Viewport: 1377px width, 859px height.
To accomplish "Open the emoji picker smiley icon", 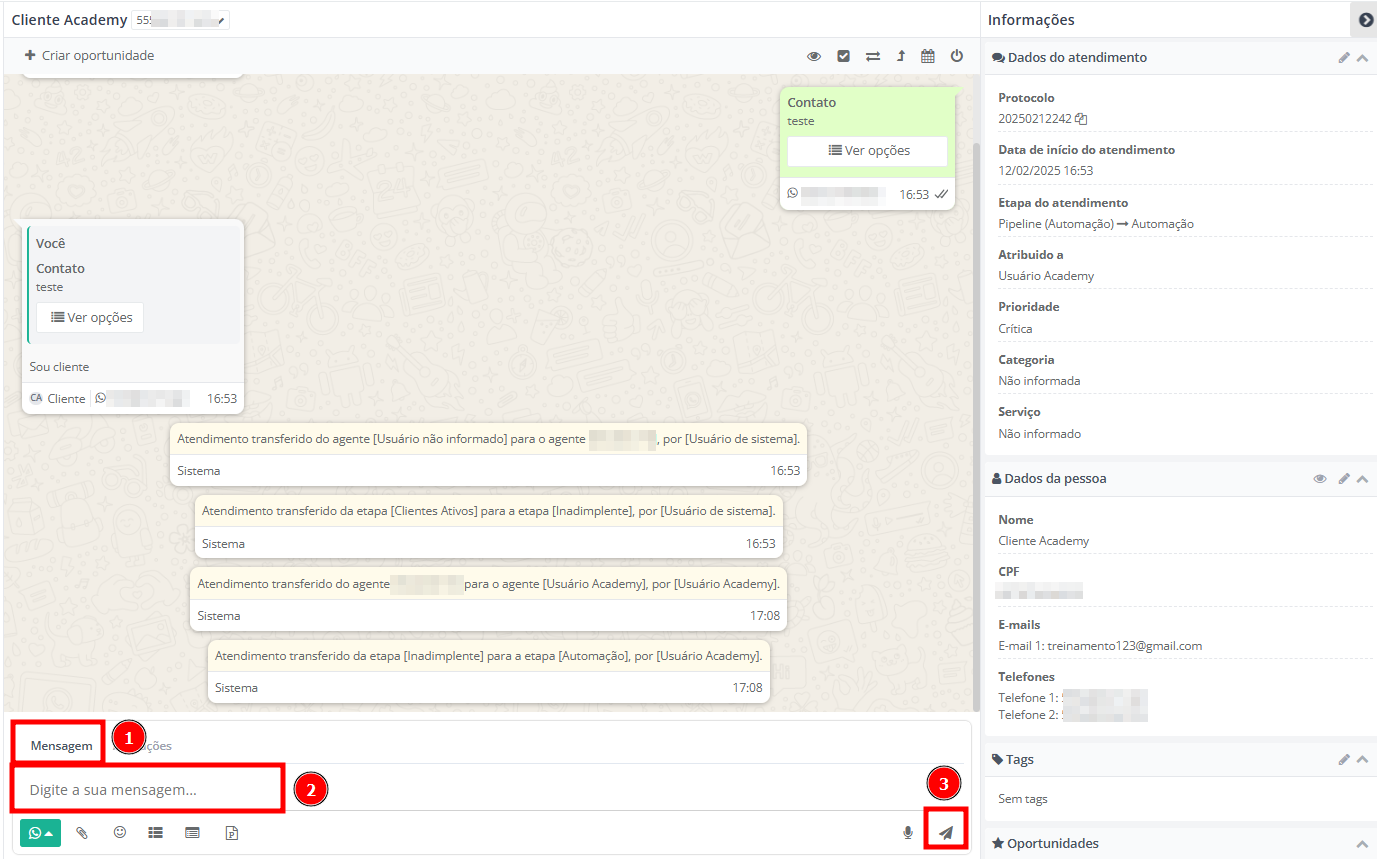I will point(120,832).
